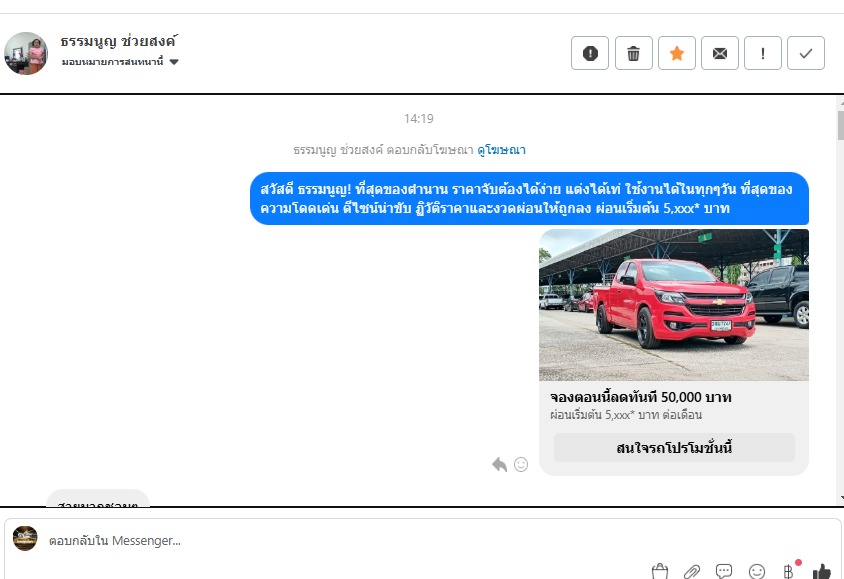Click the page avatar beside reply box
Viewport: 844px width, 579px height.
pos(25,539)
